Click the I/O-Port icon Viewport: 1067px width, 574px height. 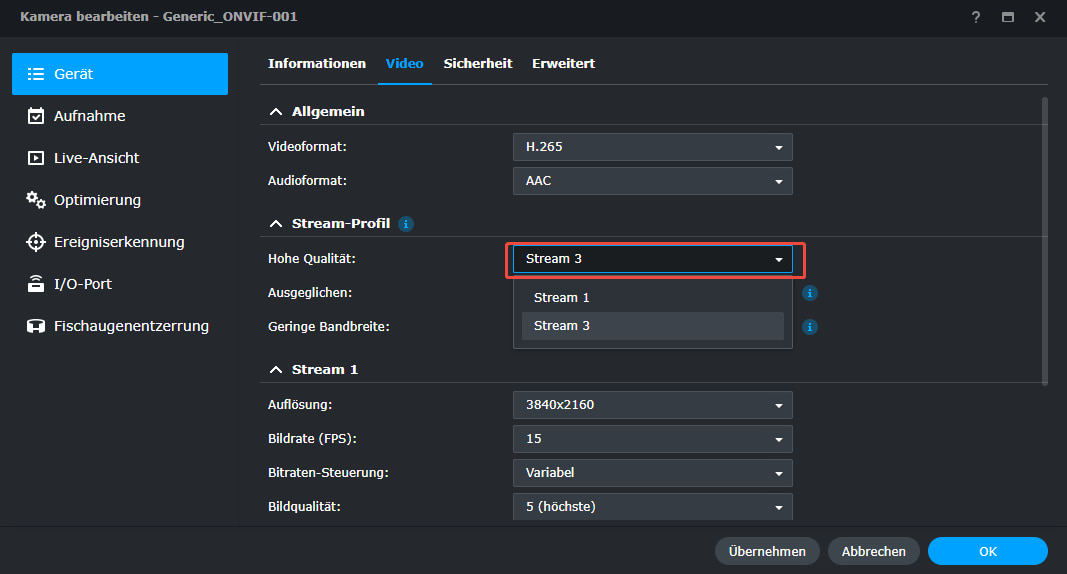[35, 284]
